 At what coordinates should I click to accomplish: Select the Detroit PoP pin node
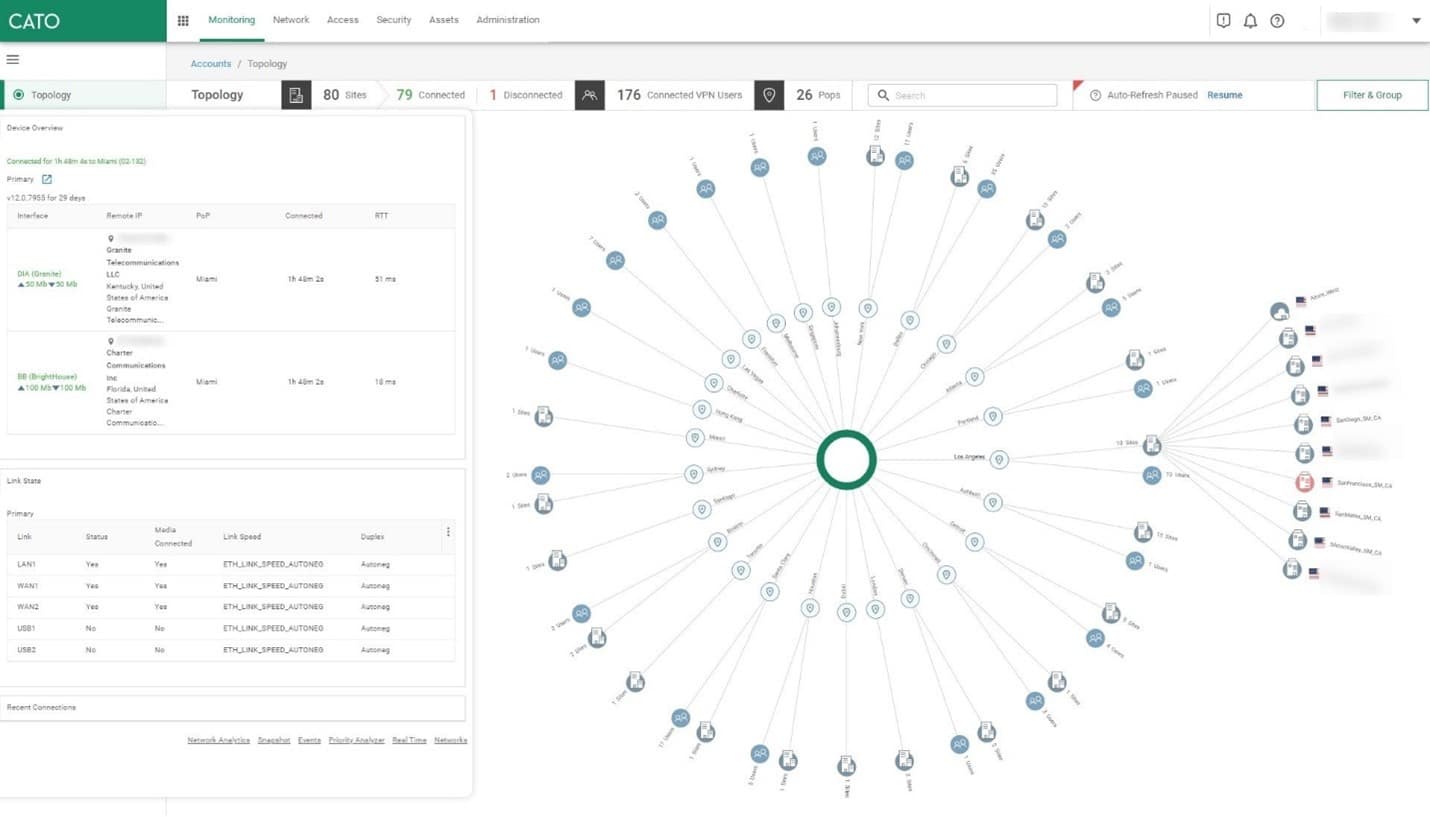(974, 542)
